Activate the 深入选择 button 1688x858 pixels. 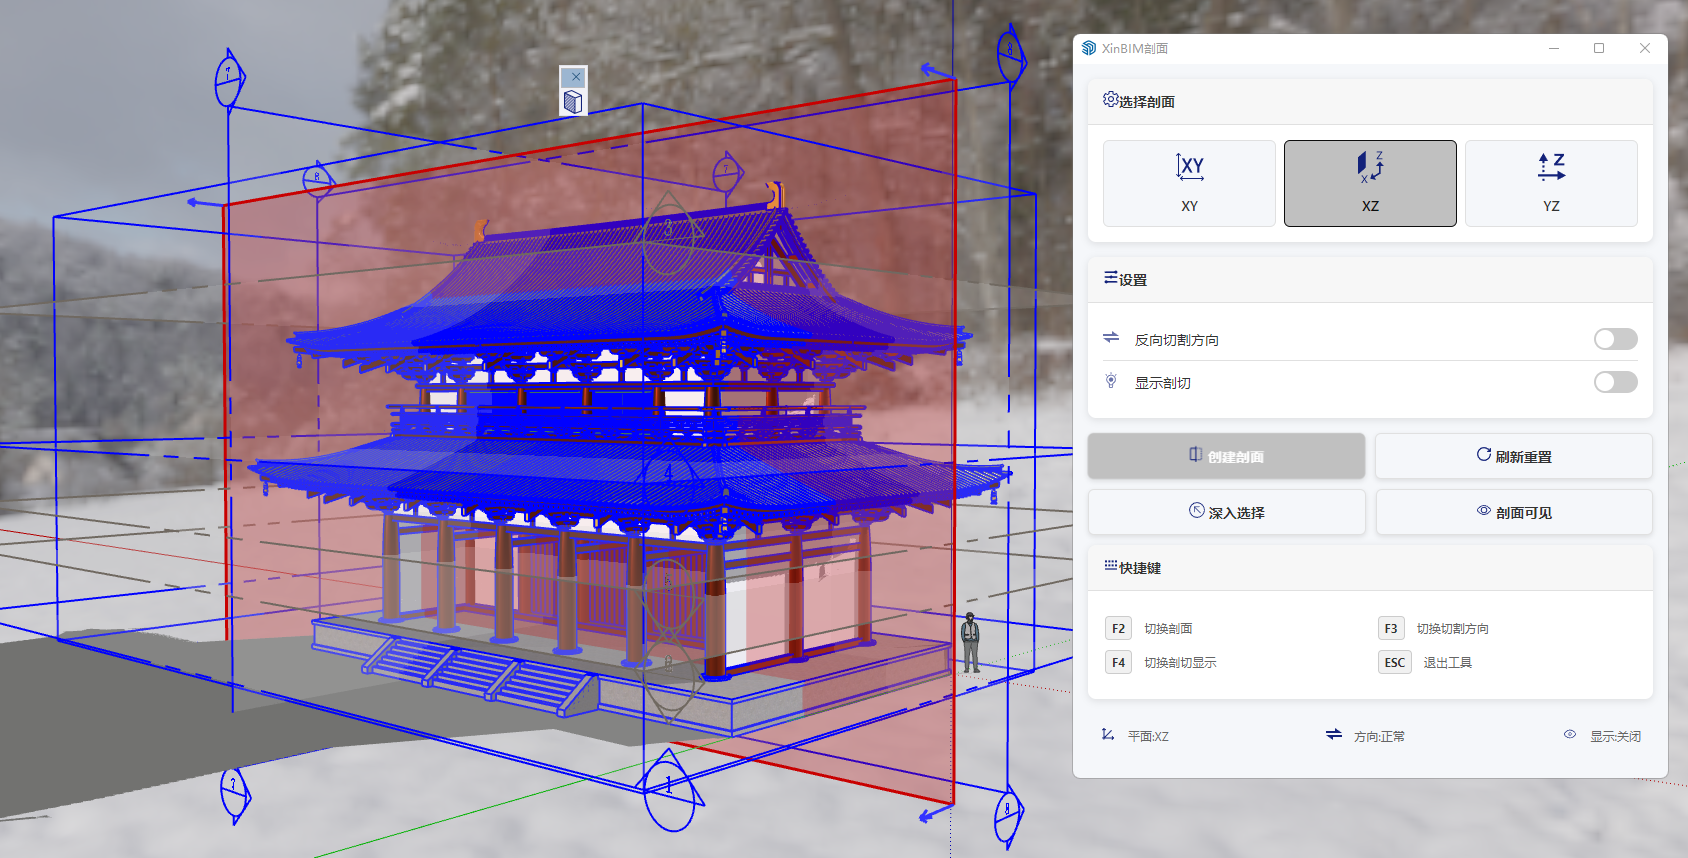1226,512
